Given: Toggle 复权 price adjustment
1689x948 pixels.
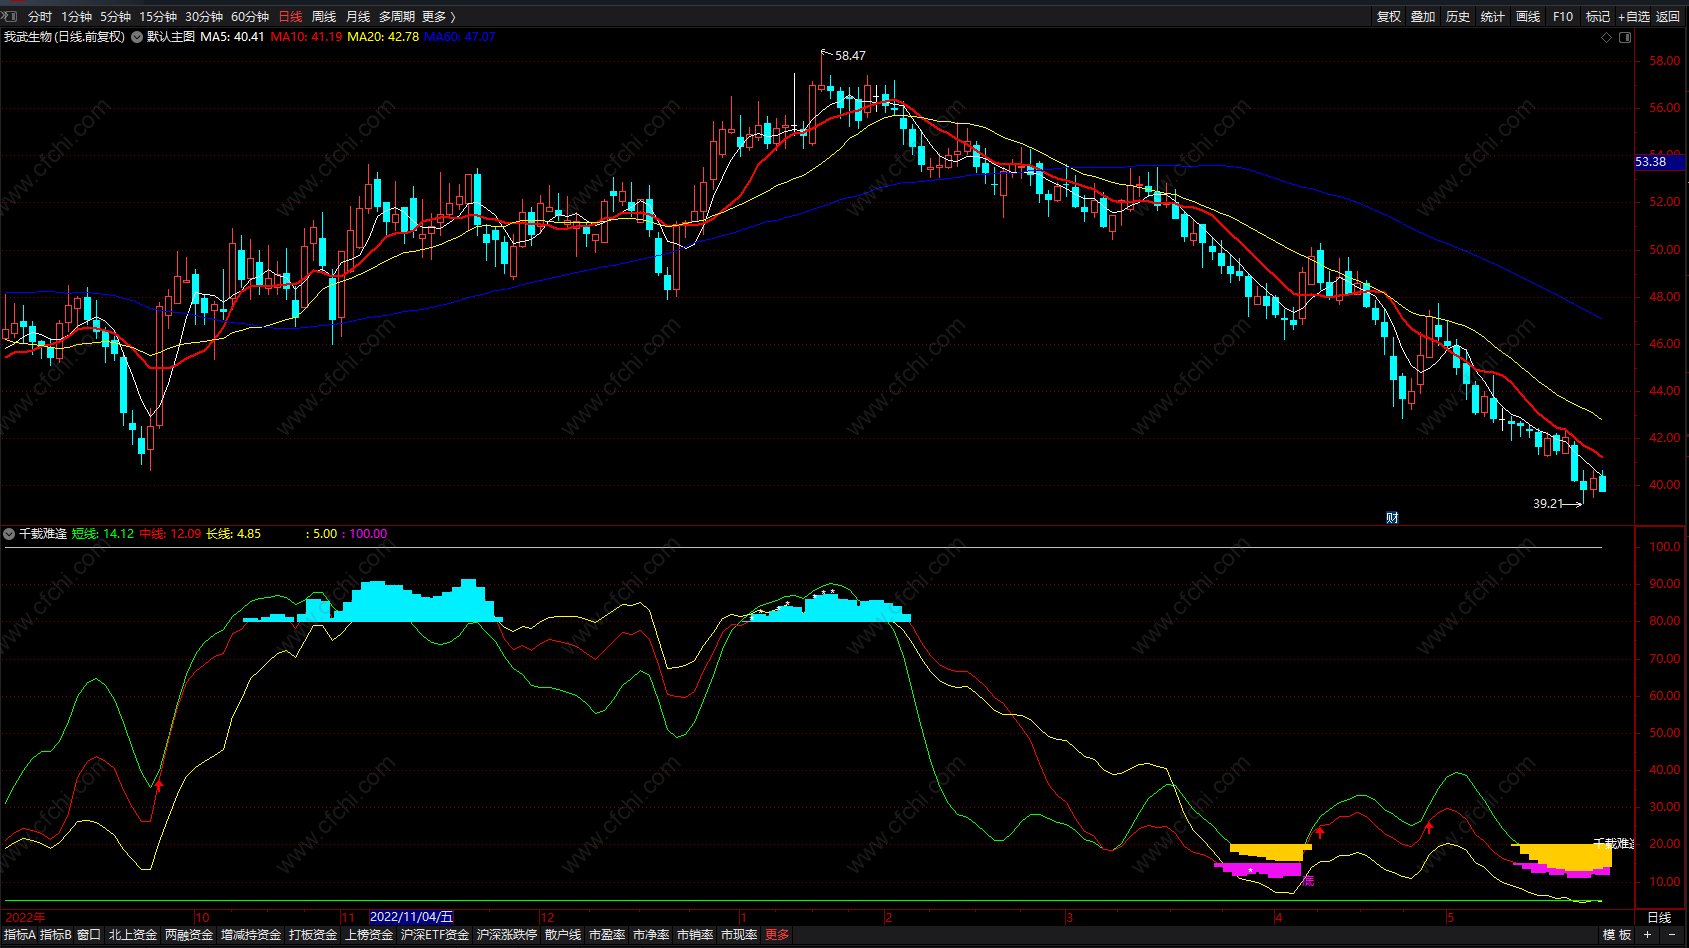Looking at the screenshot, I should tap(1388, 16).
